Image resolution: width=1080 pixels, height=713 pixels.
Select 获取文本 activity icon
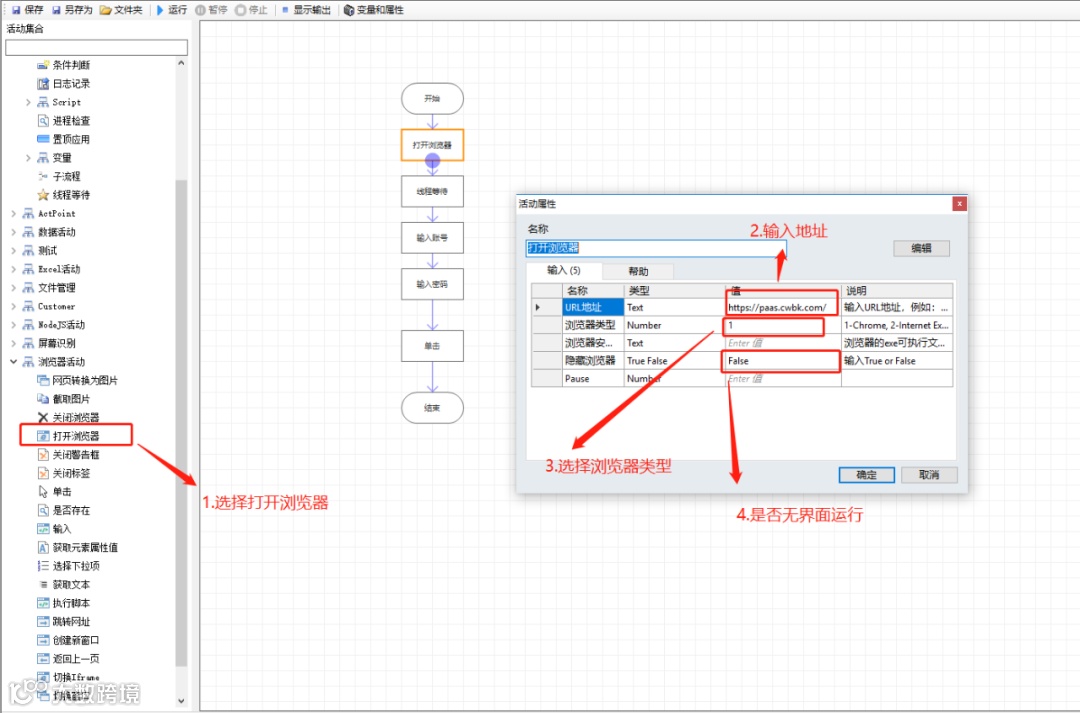43,585
